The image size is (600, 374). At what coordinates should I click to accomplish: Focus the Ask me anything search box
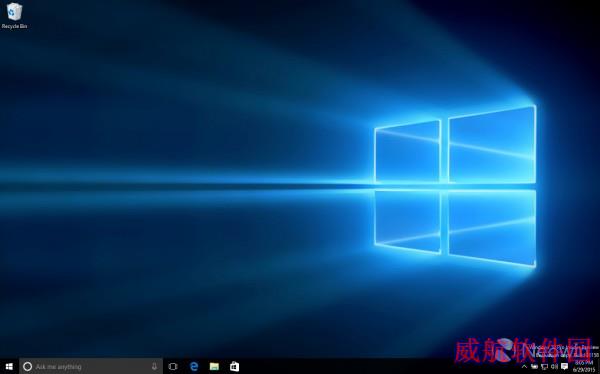pyautogui.click(x=91, y=366)
